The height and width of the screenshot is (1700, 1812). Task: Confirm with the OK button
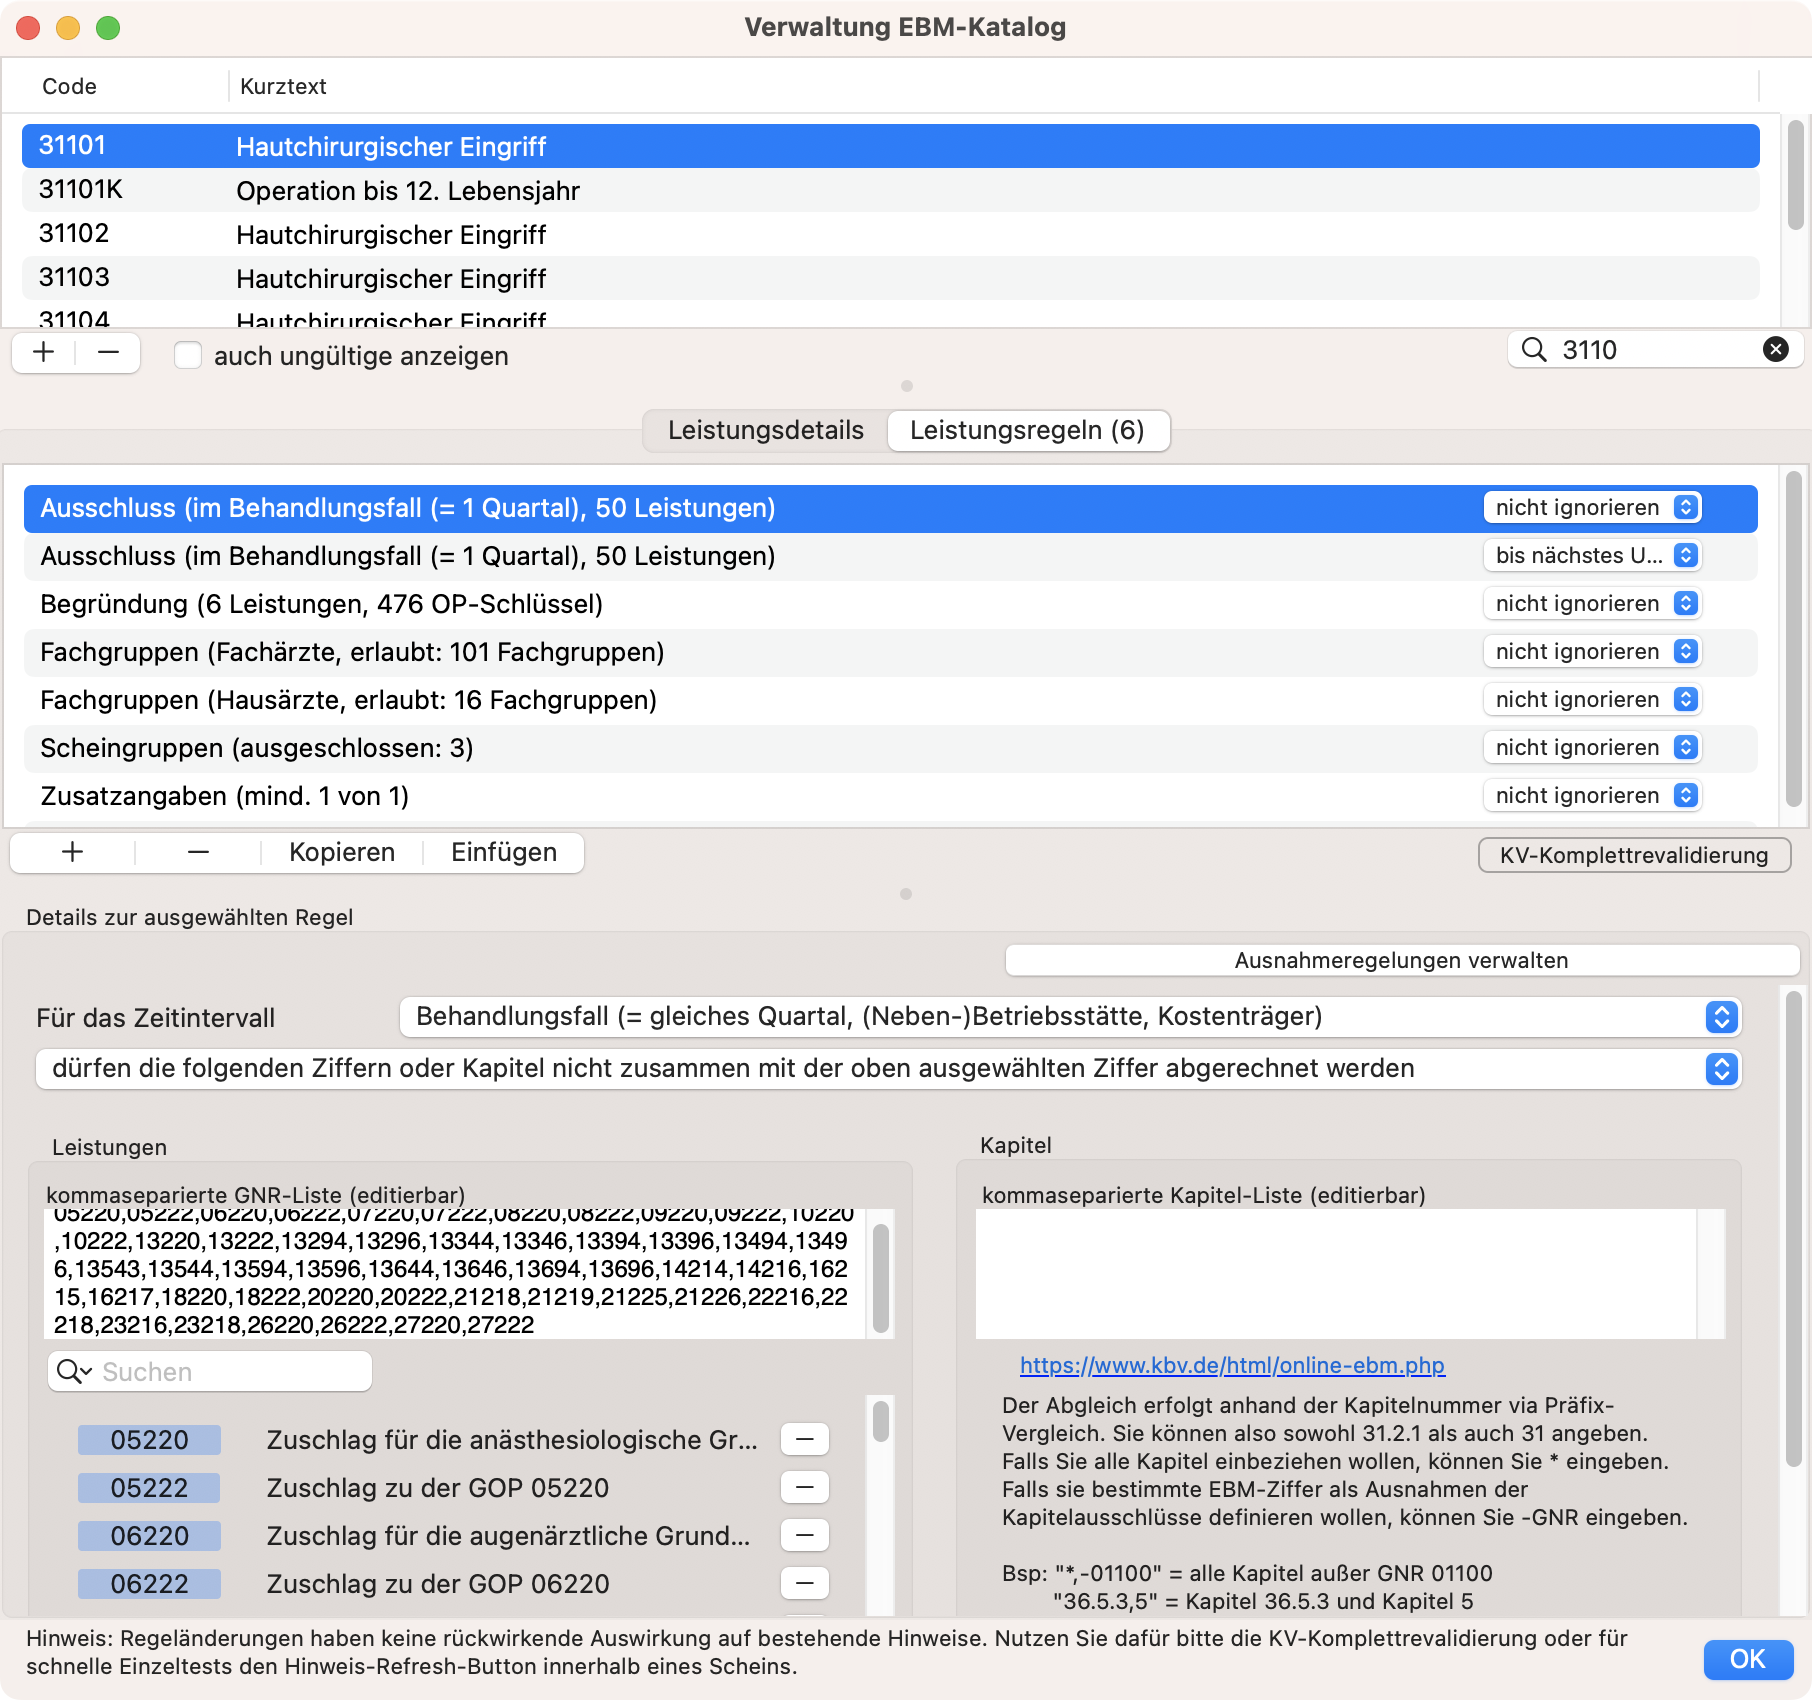click(x=1747, y=1659)
